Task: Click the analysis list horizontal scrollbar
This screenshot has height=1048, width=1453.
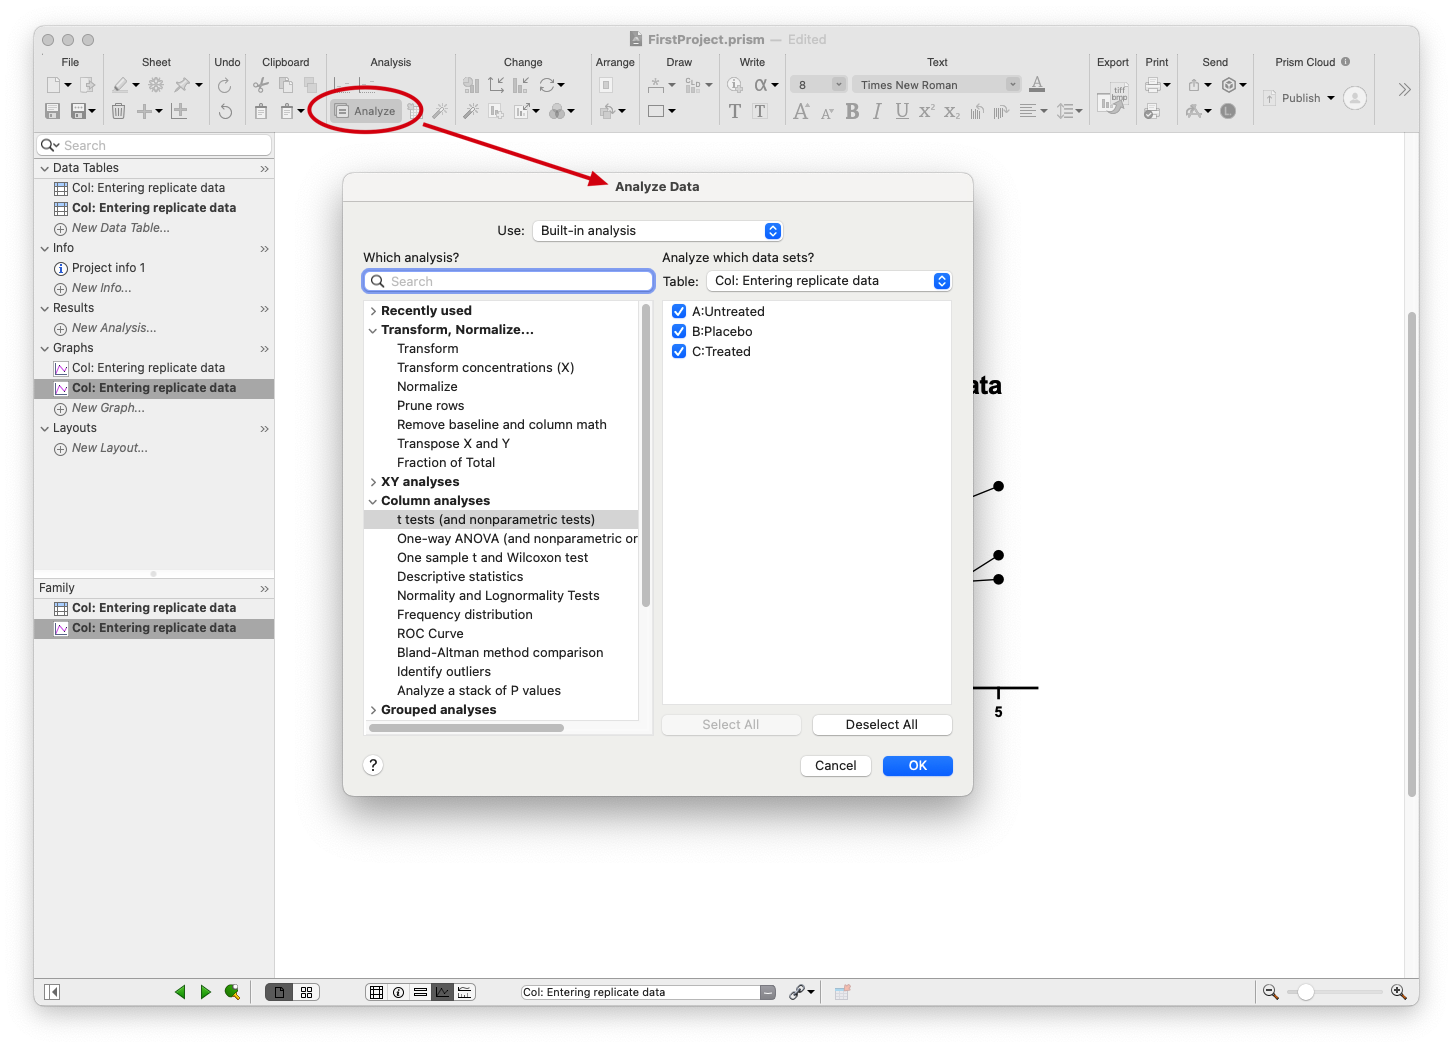Action: tap(466, 728)
